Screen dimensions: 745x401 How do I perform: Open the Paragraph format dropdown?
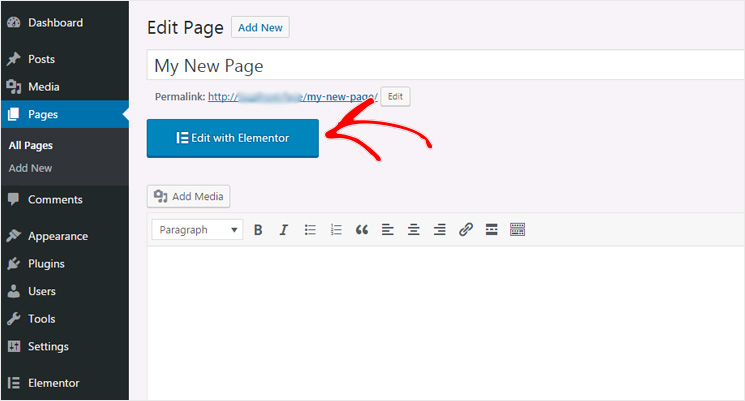[x=197, y=230]
